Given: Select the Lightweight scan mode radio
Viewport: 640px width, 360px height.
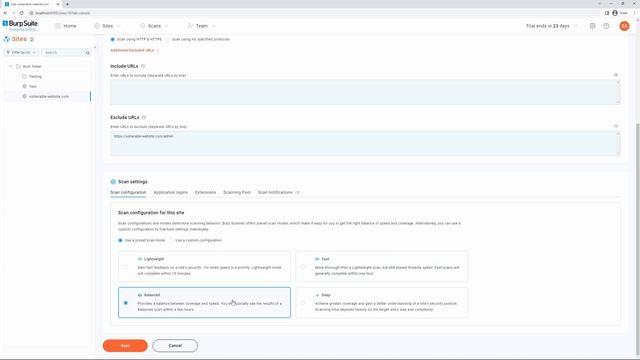Looking at the screenshot, I should (125, 267).
